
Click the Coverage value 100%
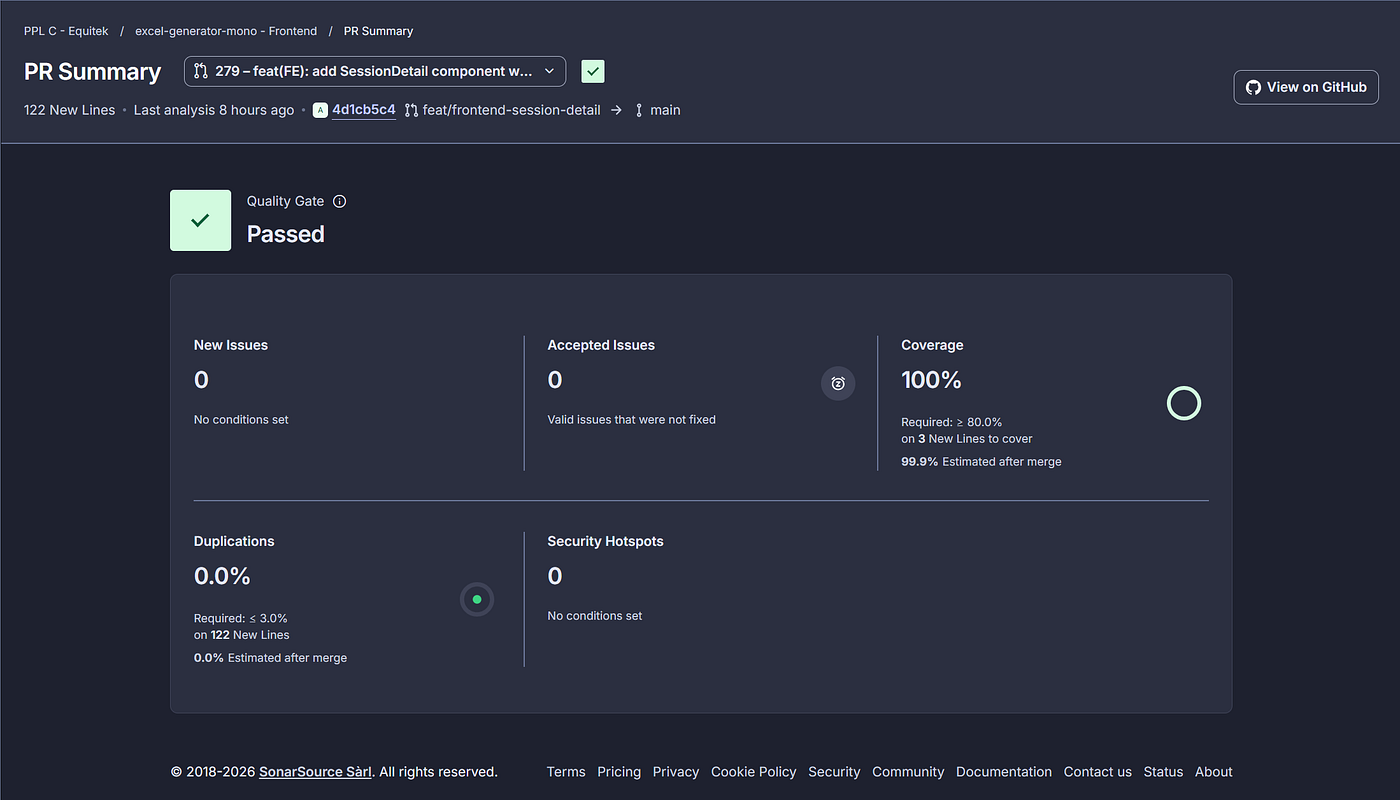tap(931, 380)
